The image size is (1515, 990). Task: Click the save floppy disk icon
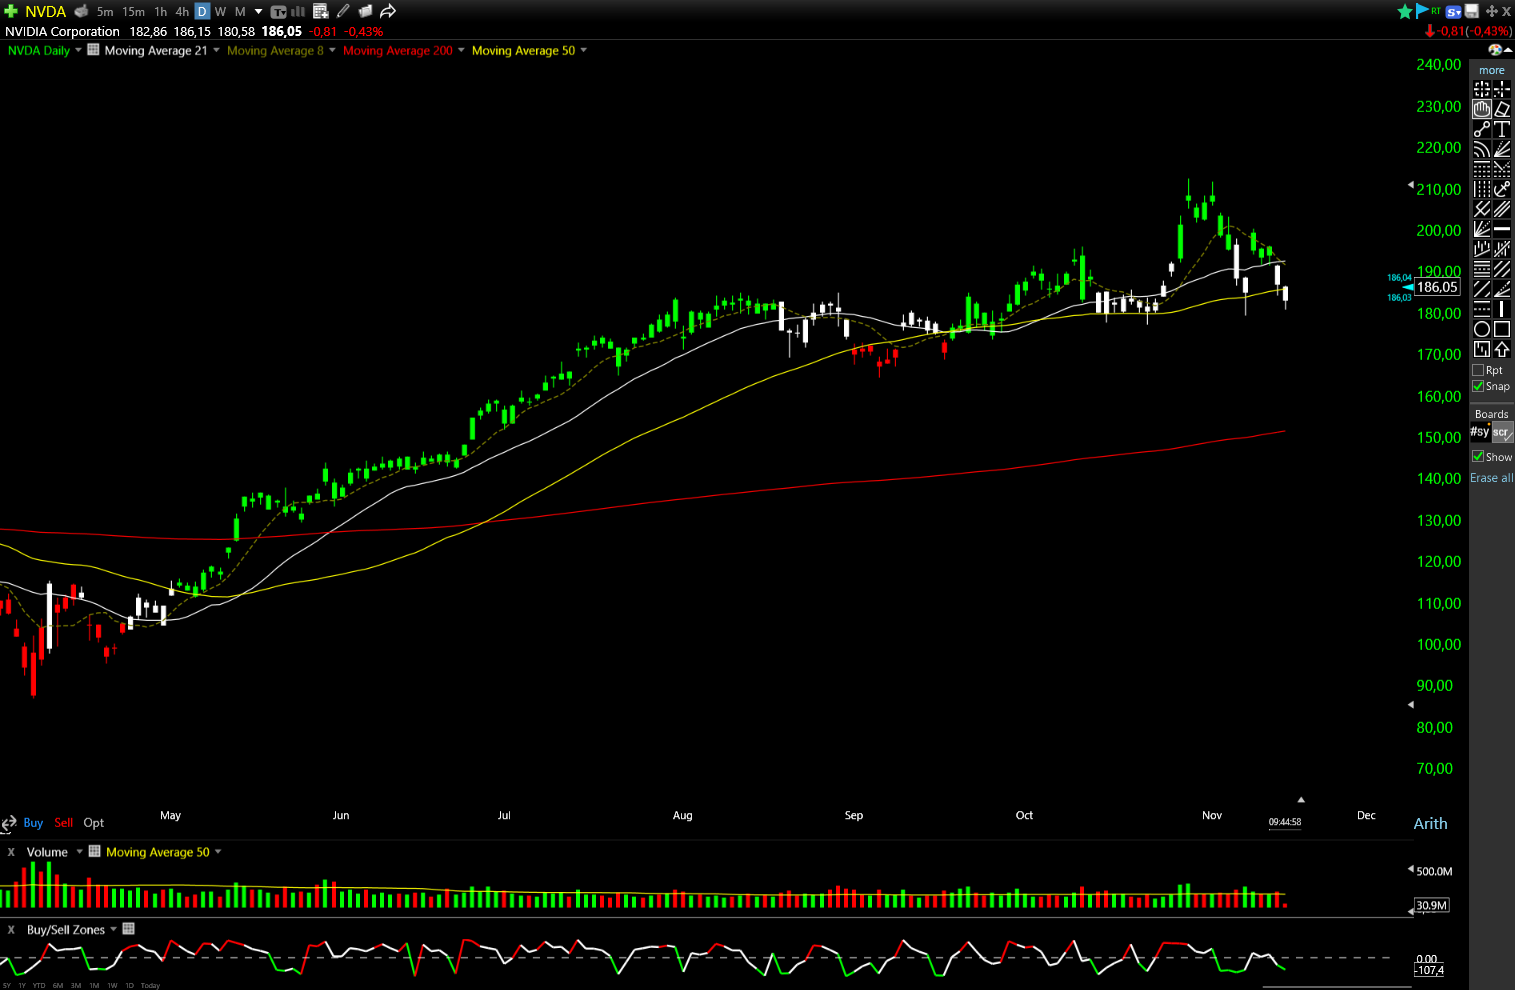pyautogui.click(x=1471, y=12)
